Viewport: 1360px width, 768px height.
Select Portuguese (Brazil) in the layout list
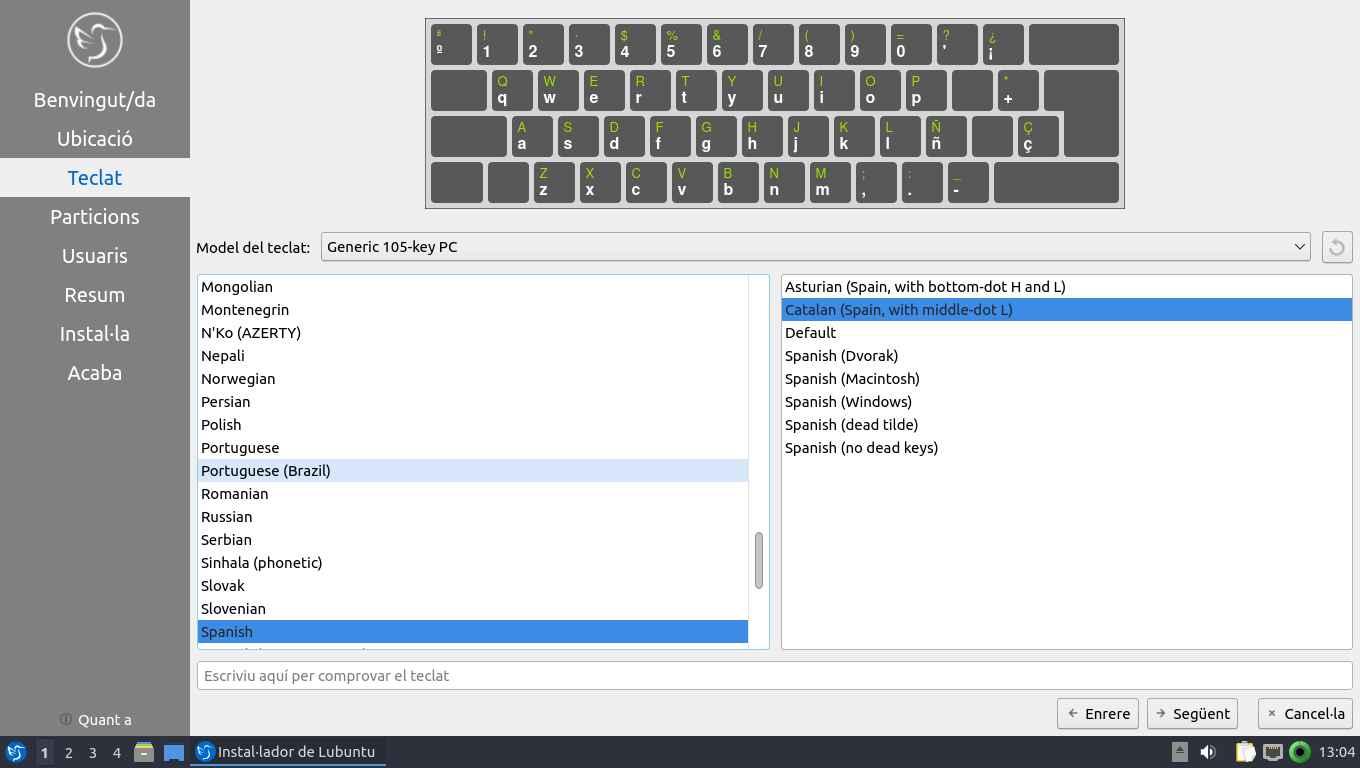point(266,471)
